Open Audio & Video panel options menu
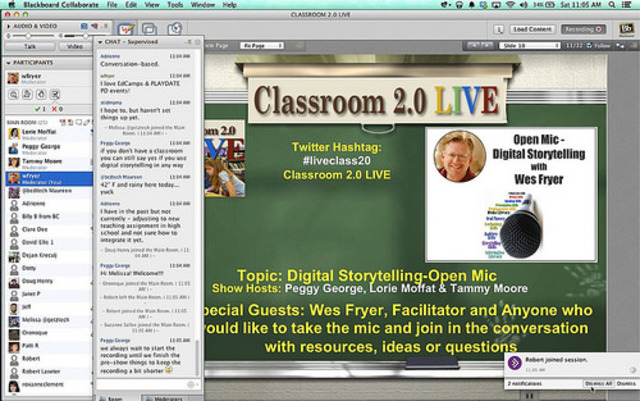Screen dimensions: 640x401 coord(105,26)
